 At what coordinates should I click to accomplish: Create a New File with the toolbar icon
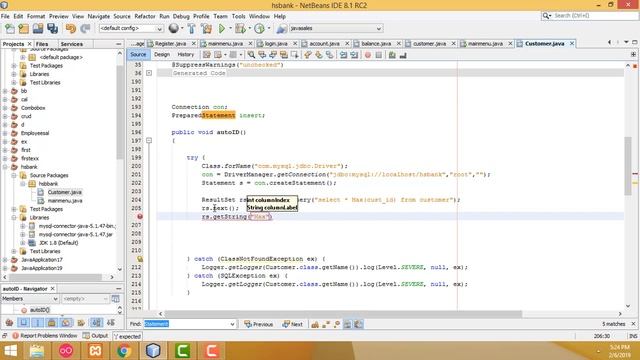coord(9,29)
